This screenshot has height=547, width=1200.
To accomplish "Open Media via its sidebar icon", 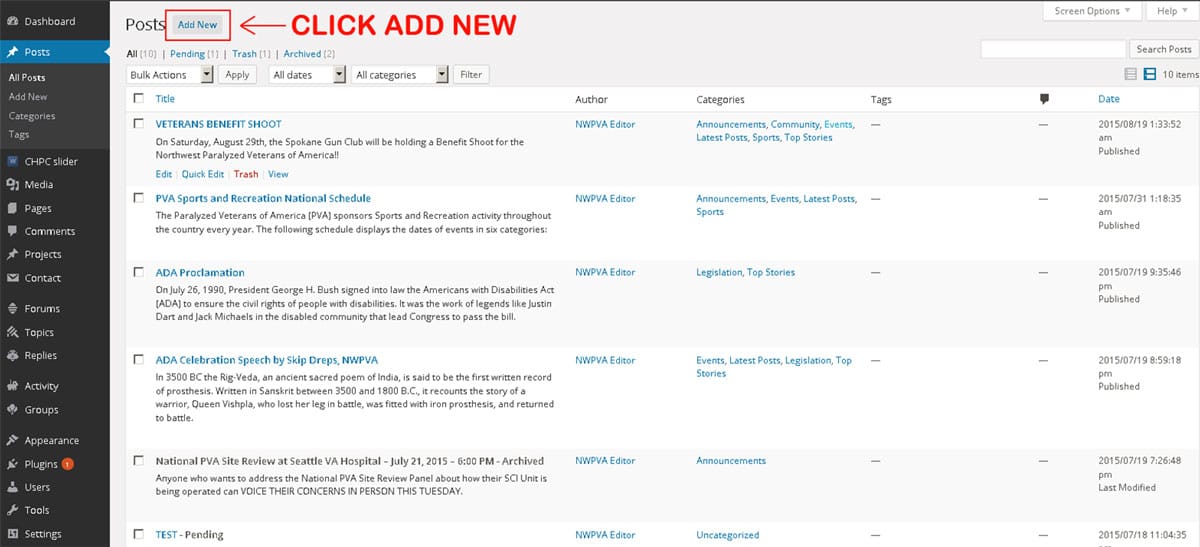I will pos(12,184).
